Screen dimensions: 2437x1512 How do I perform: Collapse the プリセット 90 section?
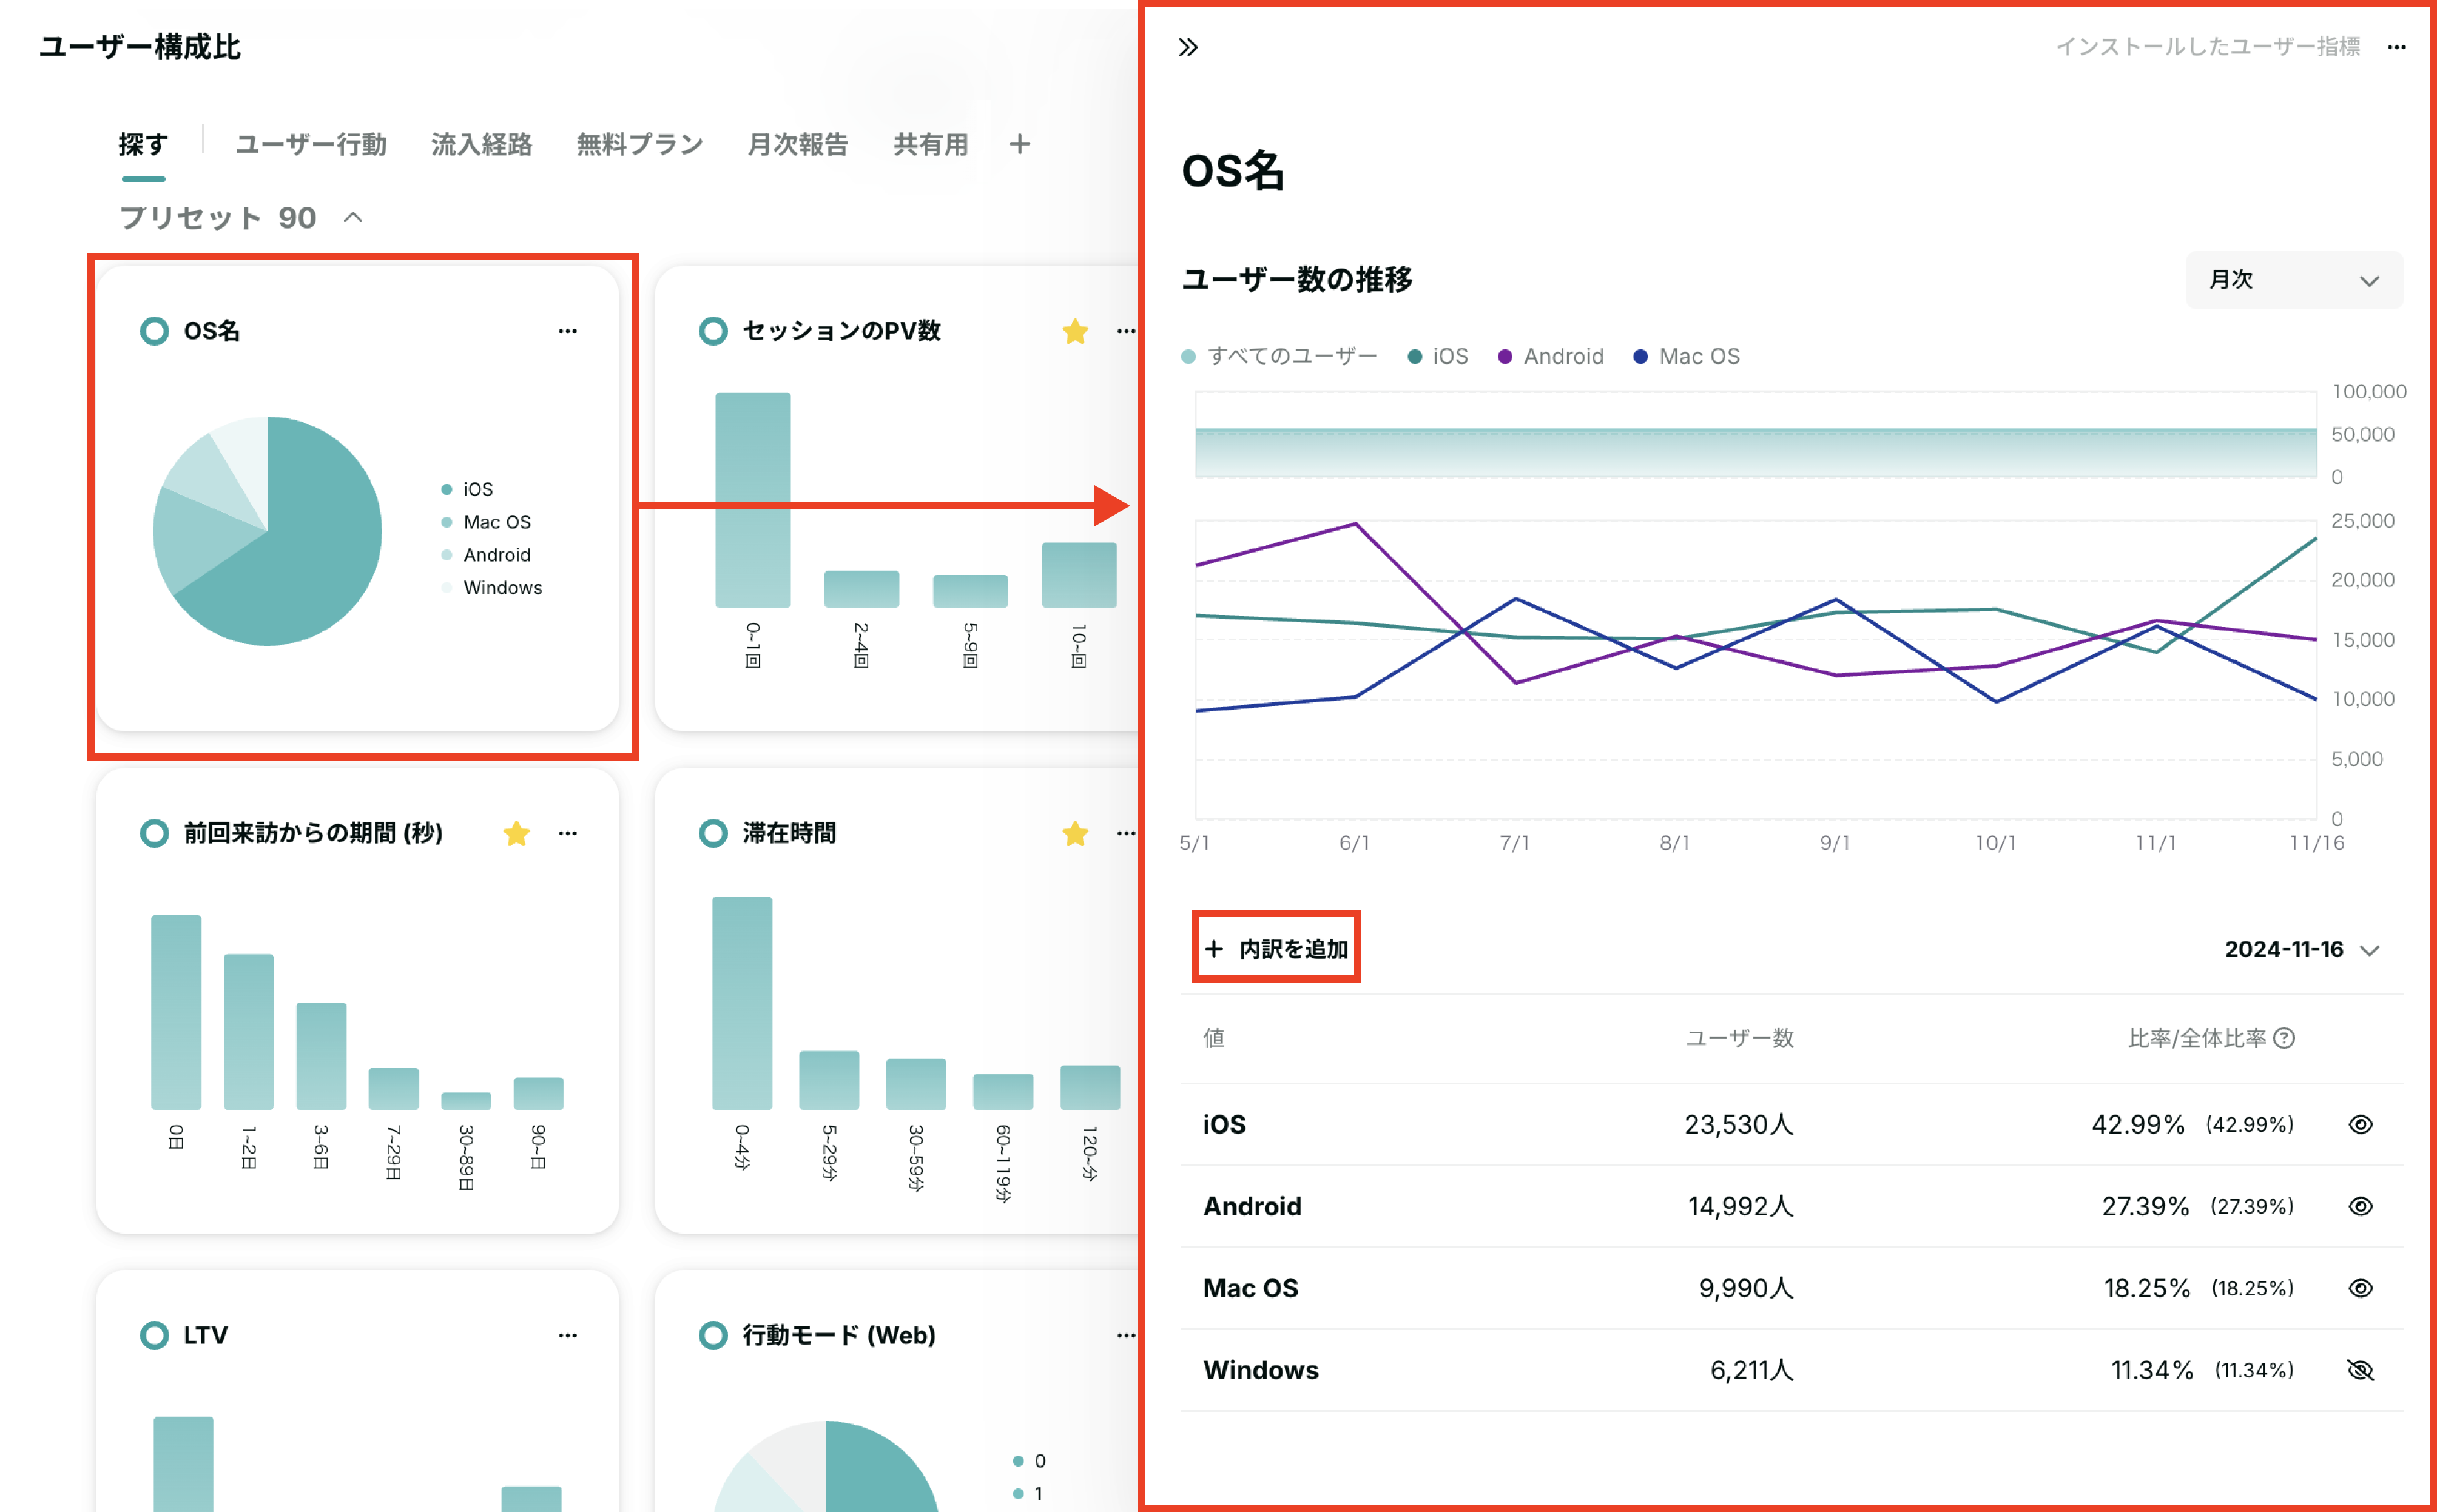pos(353,217)
